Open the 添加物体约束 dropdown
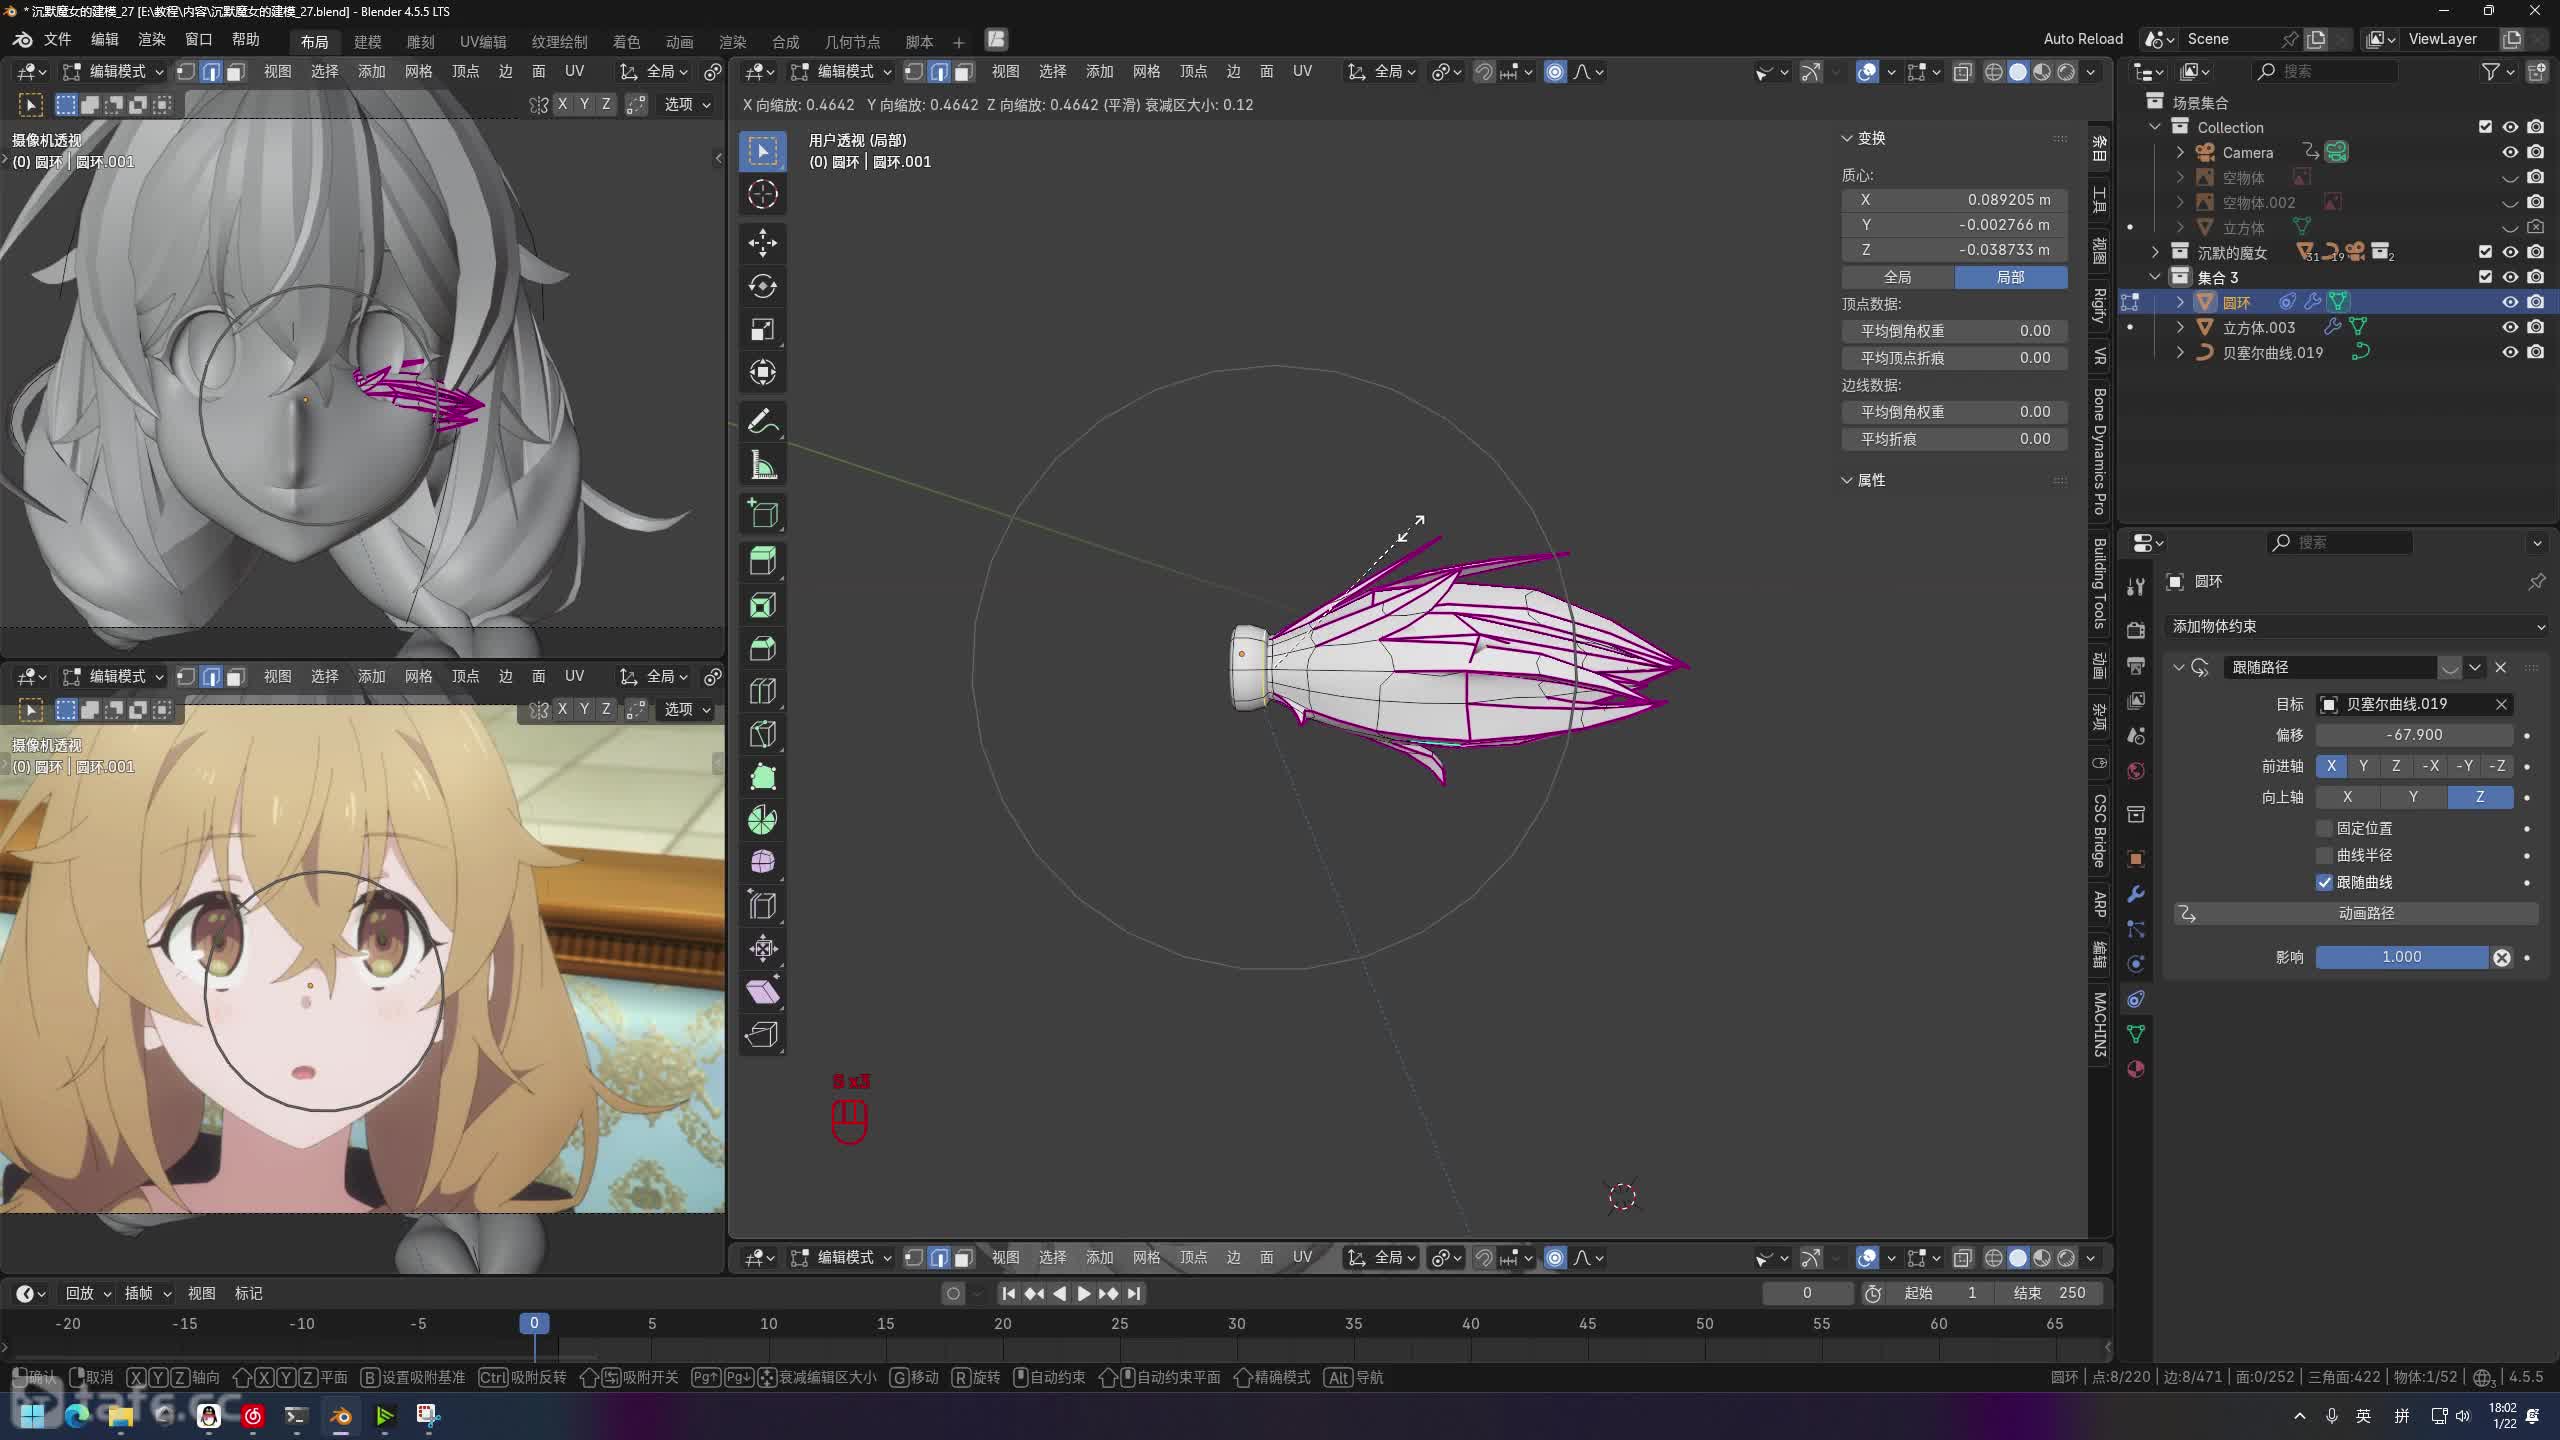This screenshot has width=2560, height=1440. (2355, 626)
